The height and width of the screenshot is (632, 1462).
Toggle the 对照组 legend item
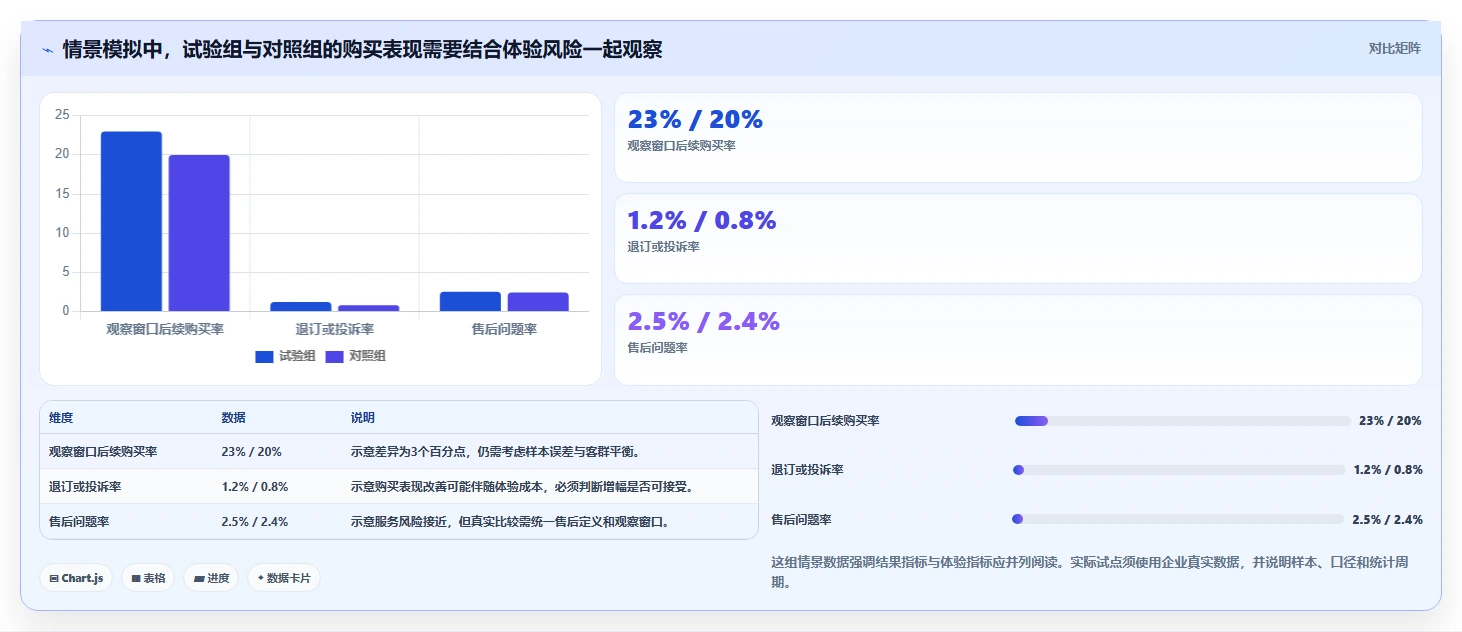(x=356, y=356)
